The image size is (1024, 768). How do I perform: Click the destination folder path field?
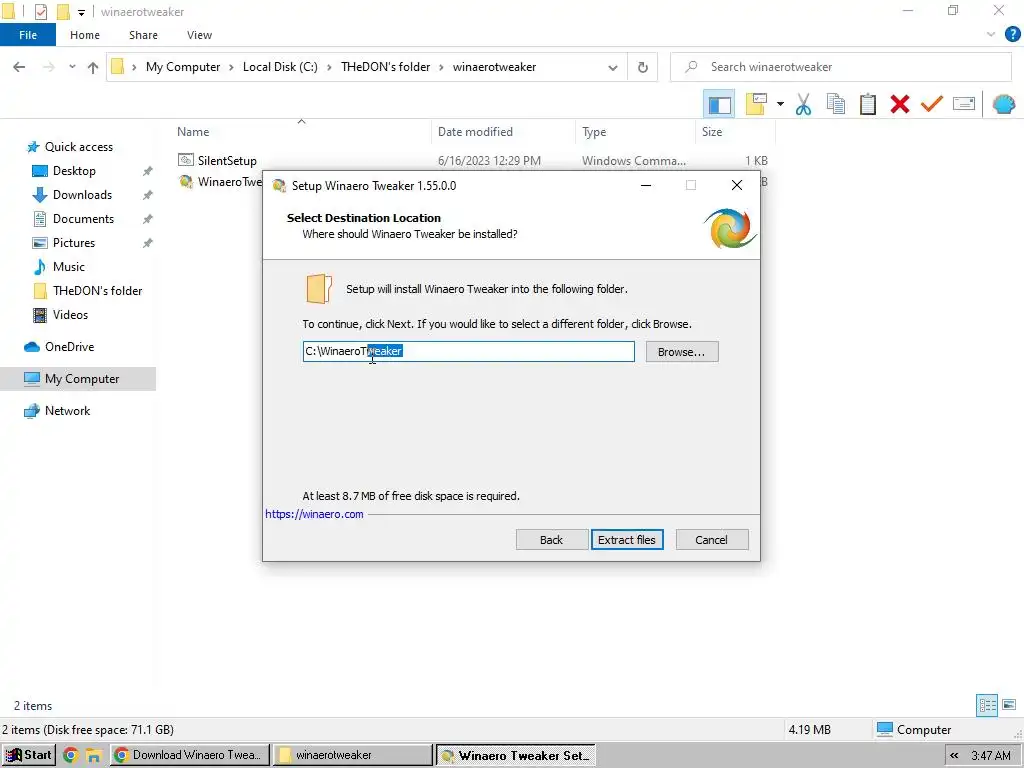[x=468, y=351]
